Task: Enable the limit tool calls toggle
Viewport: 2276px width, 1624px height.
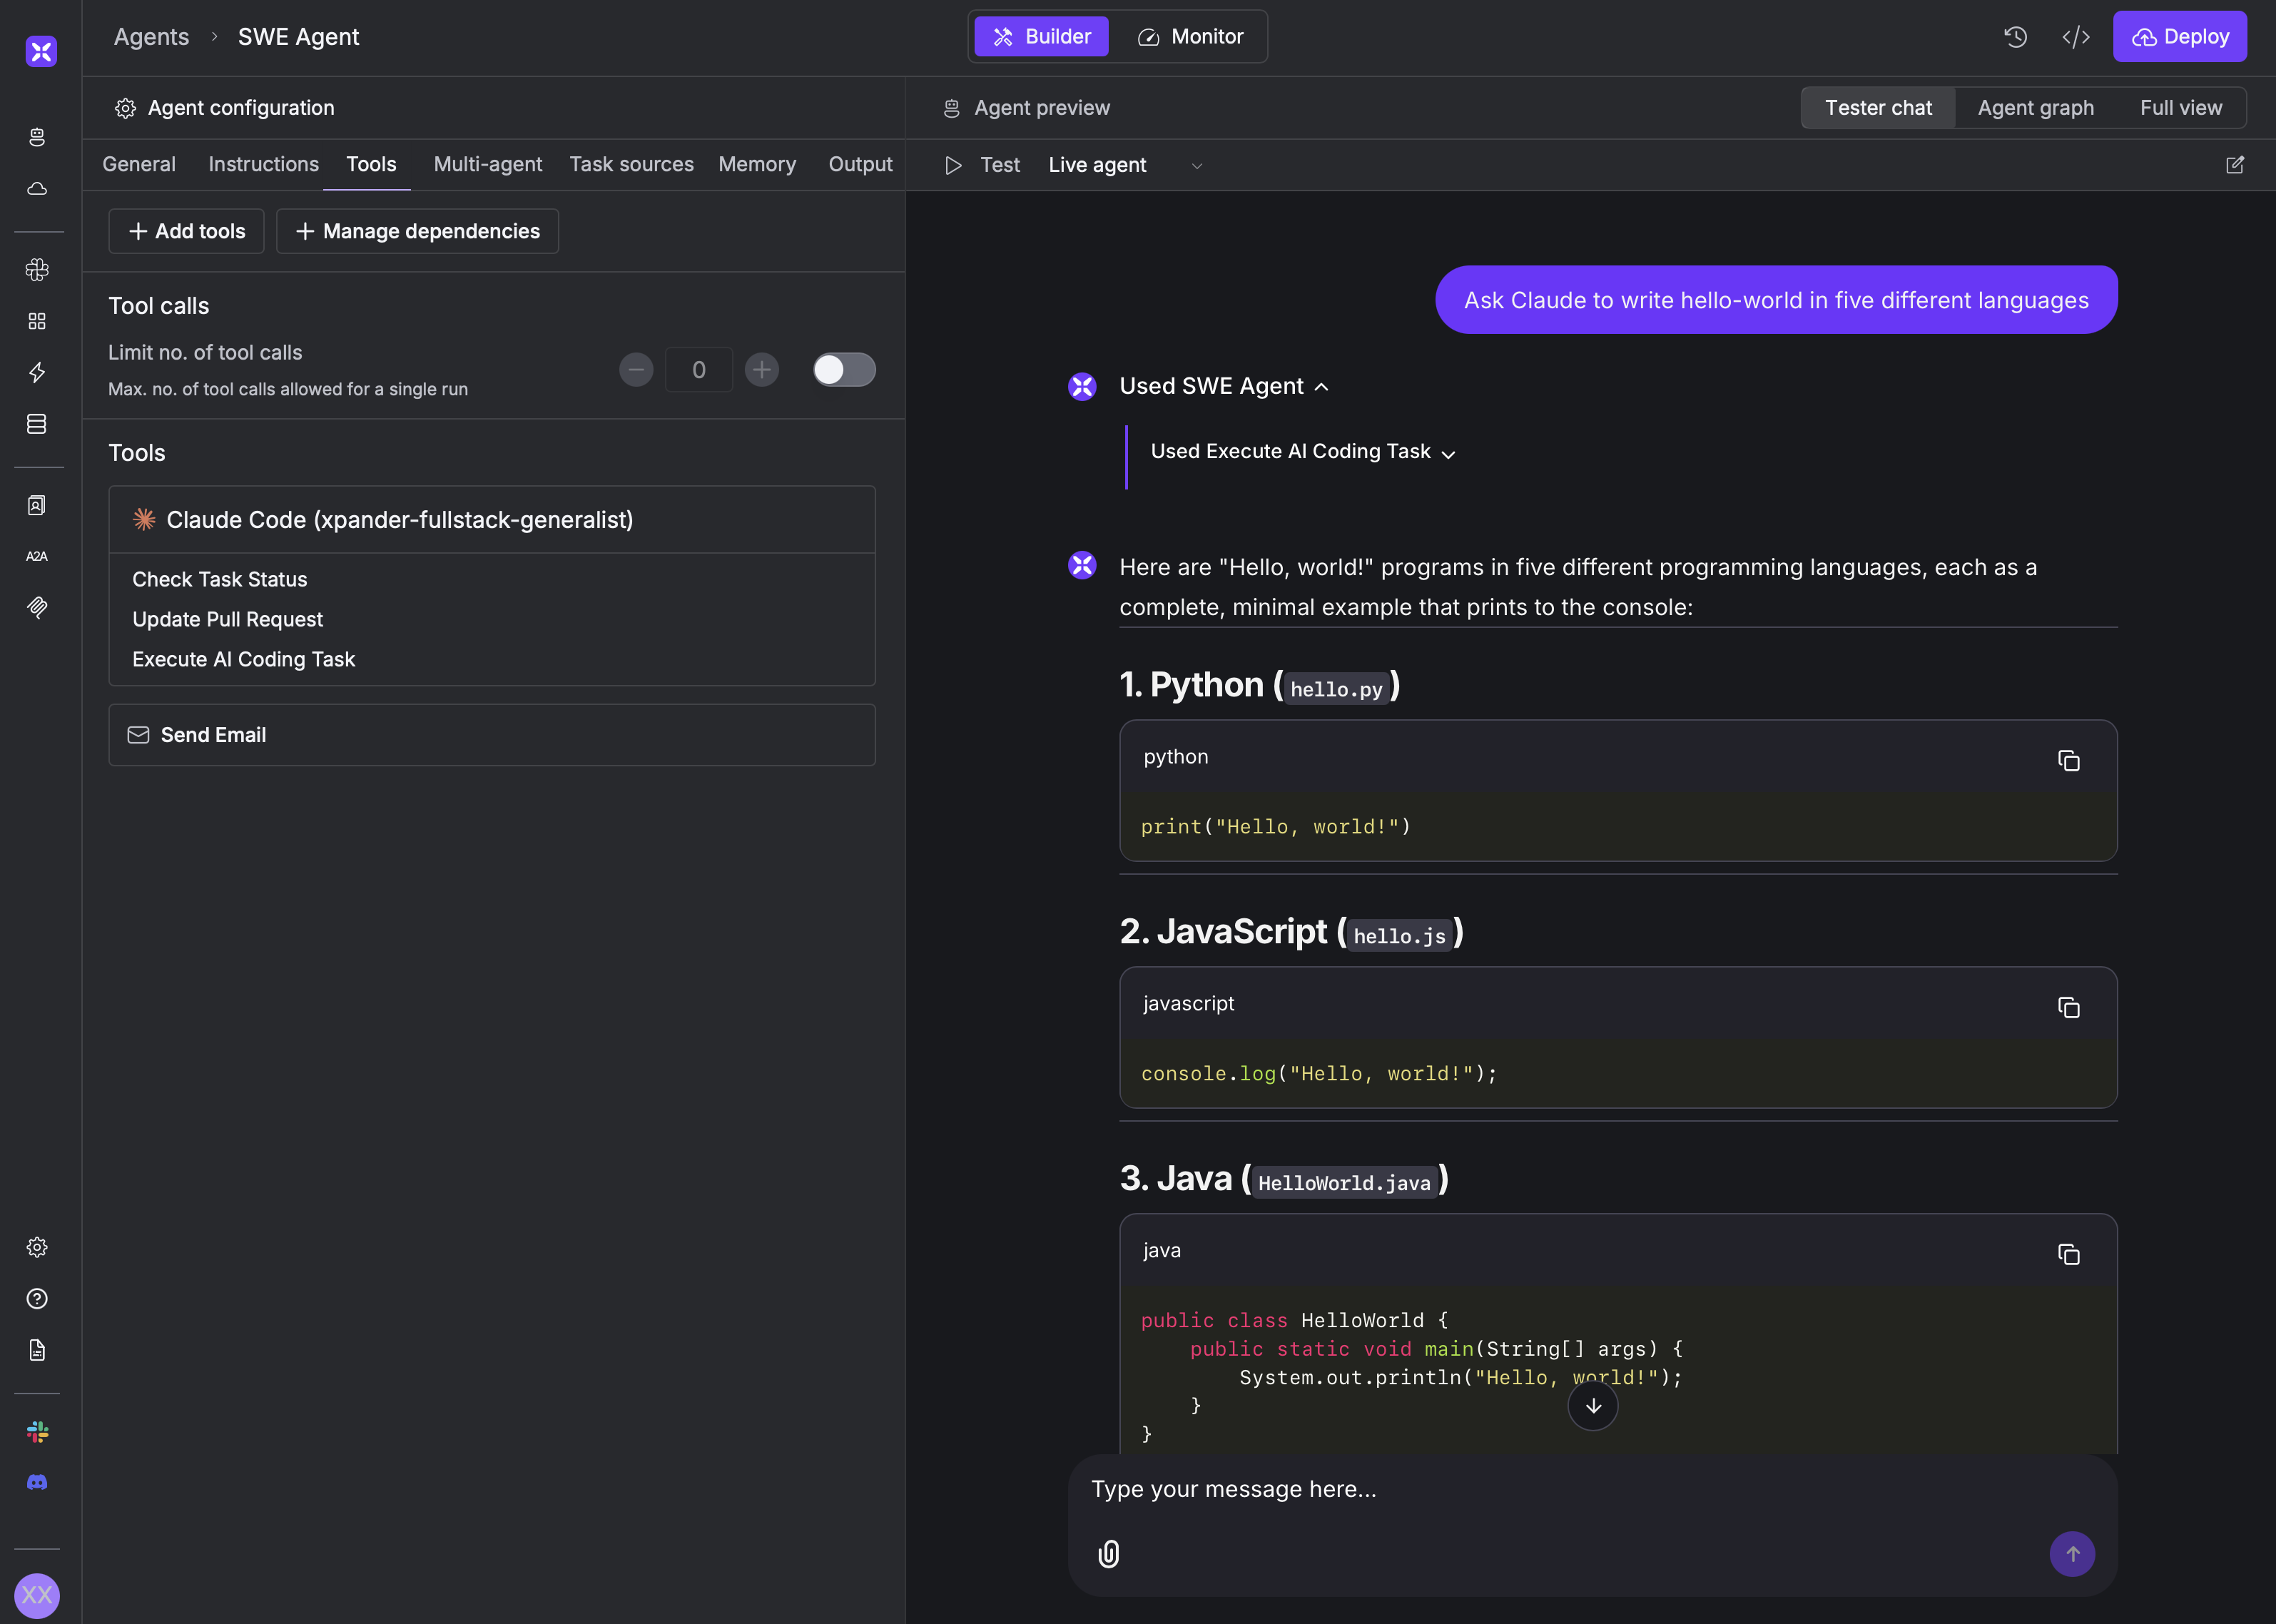Action: tap(843, 370)
